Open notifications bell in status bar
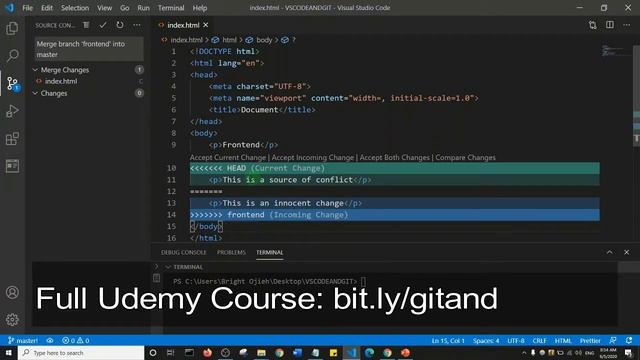Viewport: 640px width, 360px height. click(629, 340)
